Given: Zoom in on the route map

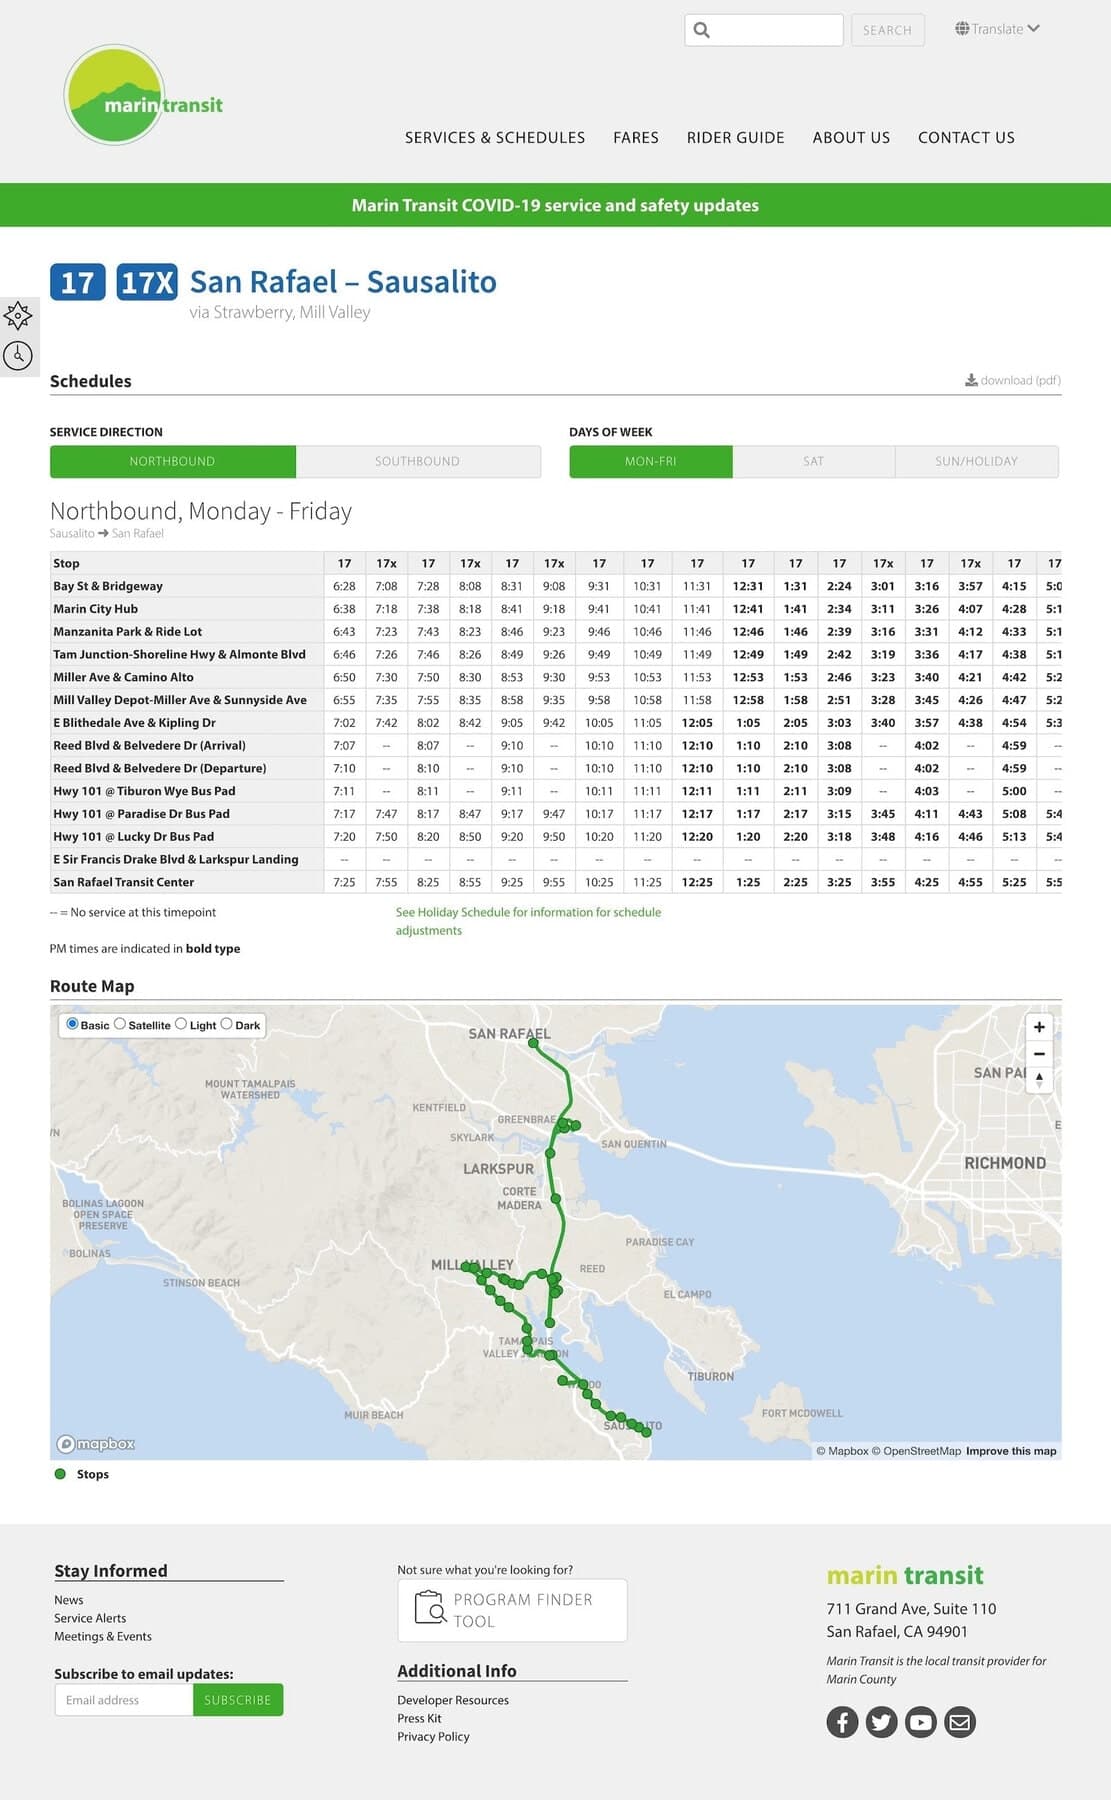Looking at the screenshot, I should [x=1039, y=1027].
